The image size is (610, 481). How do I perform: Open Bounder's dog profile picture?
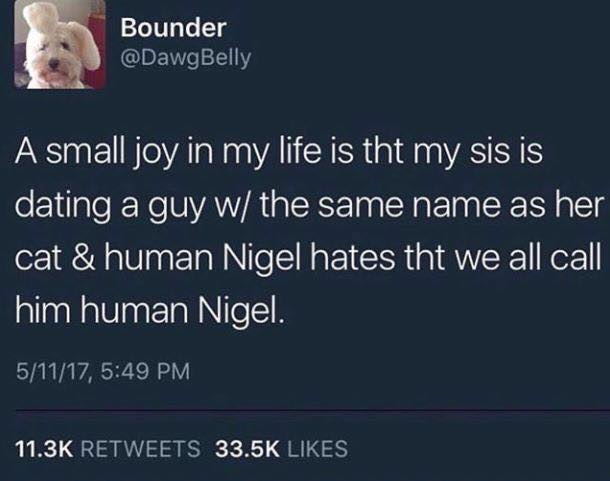click(x=60, y=44)
